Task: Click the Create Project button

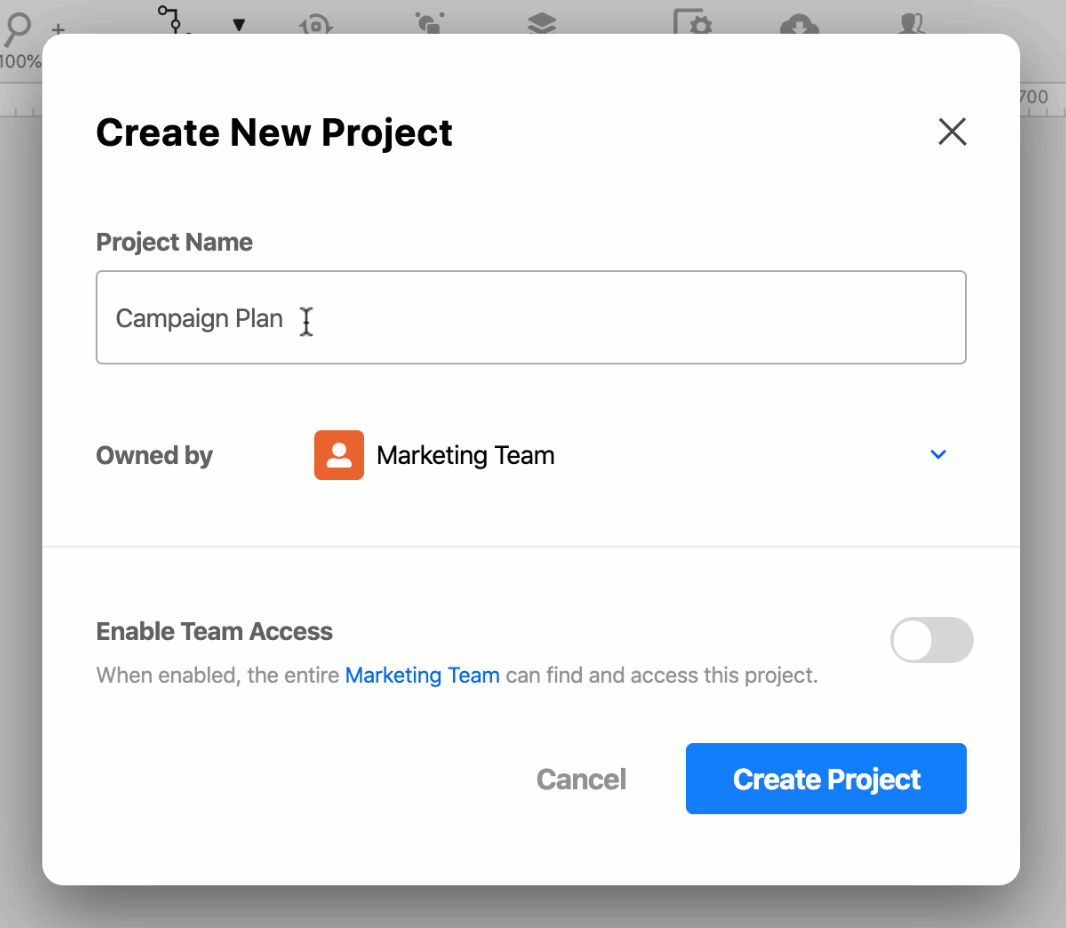Action: point(825,779)
